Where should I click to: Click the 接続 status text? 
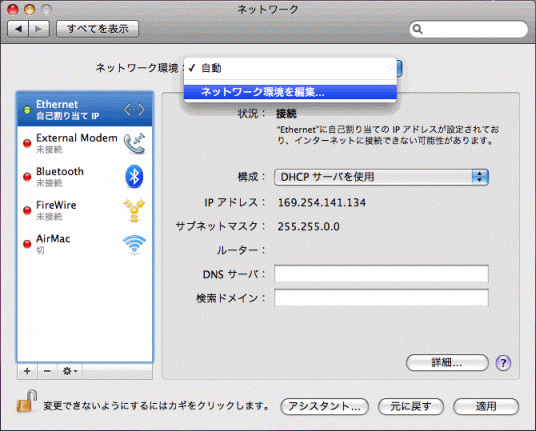point(286,113)
